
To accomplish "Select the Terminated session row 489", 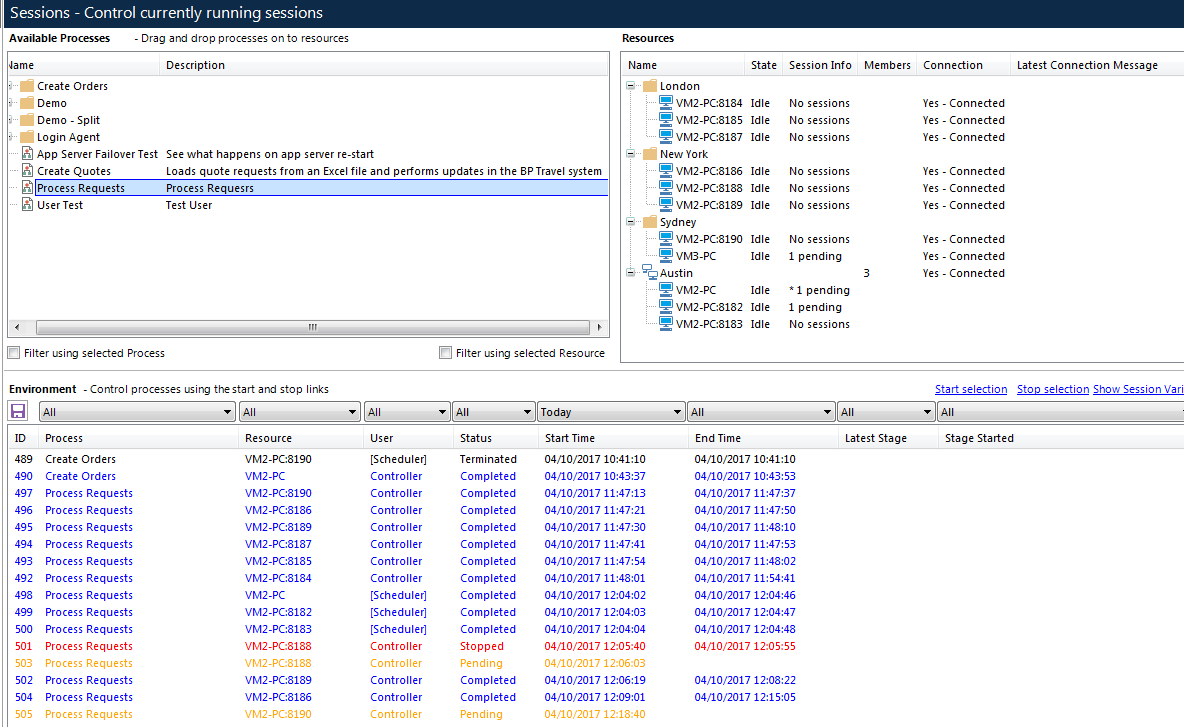I will [x=597, y=459].
